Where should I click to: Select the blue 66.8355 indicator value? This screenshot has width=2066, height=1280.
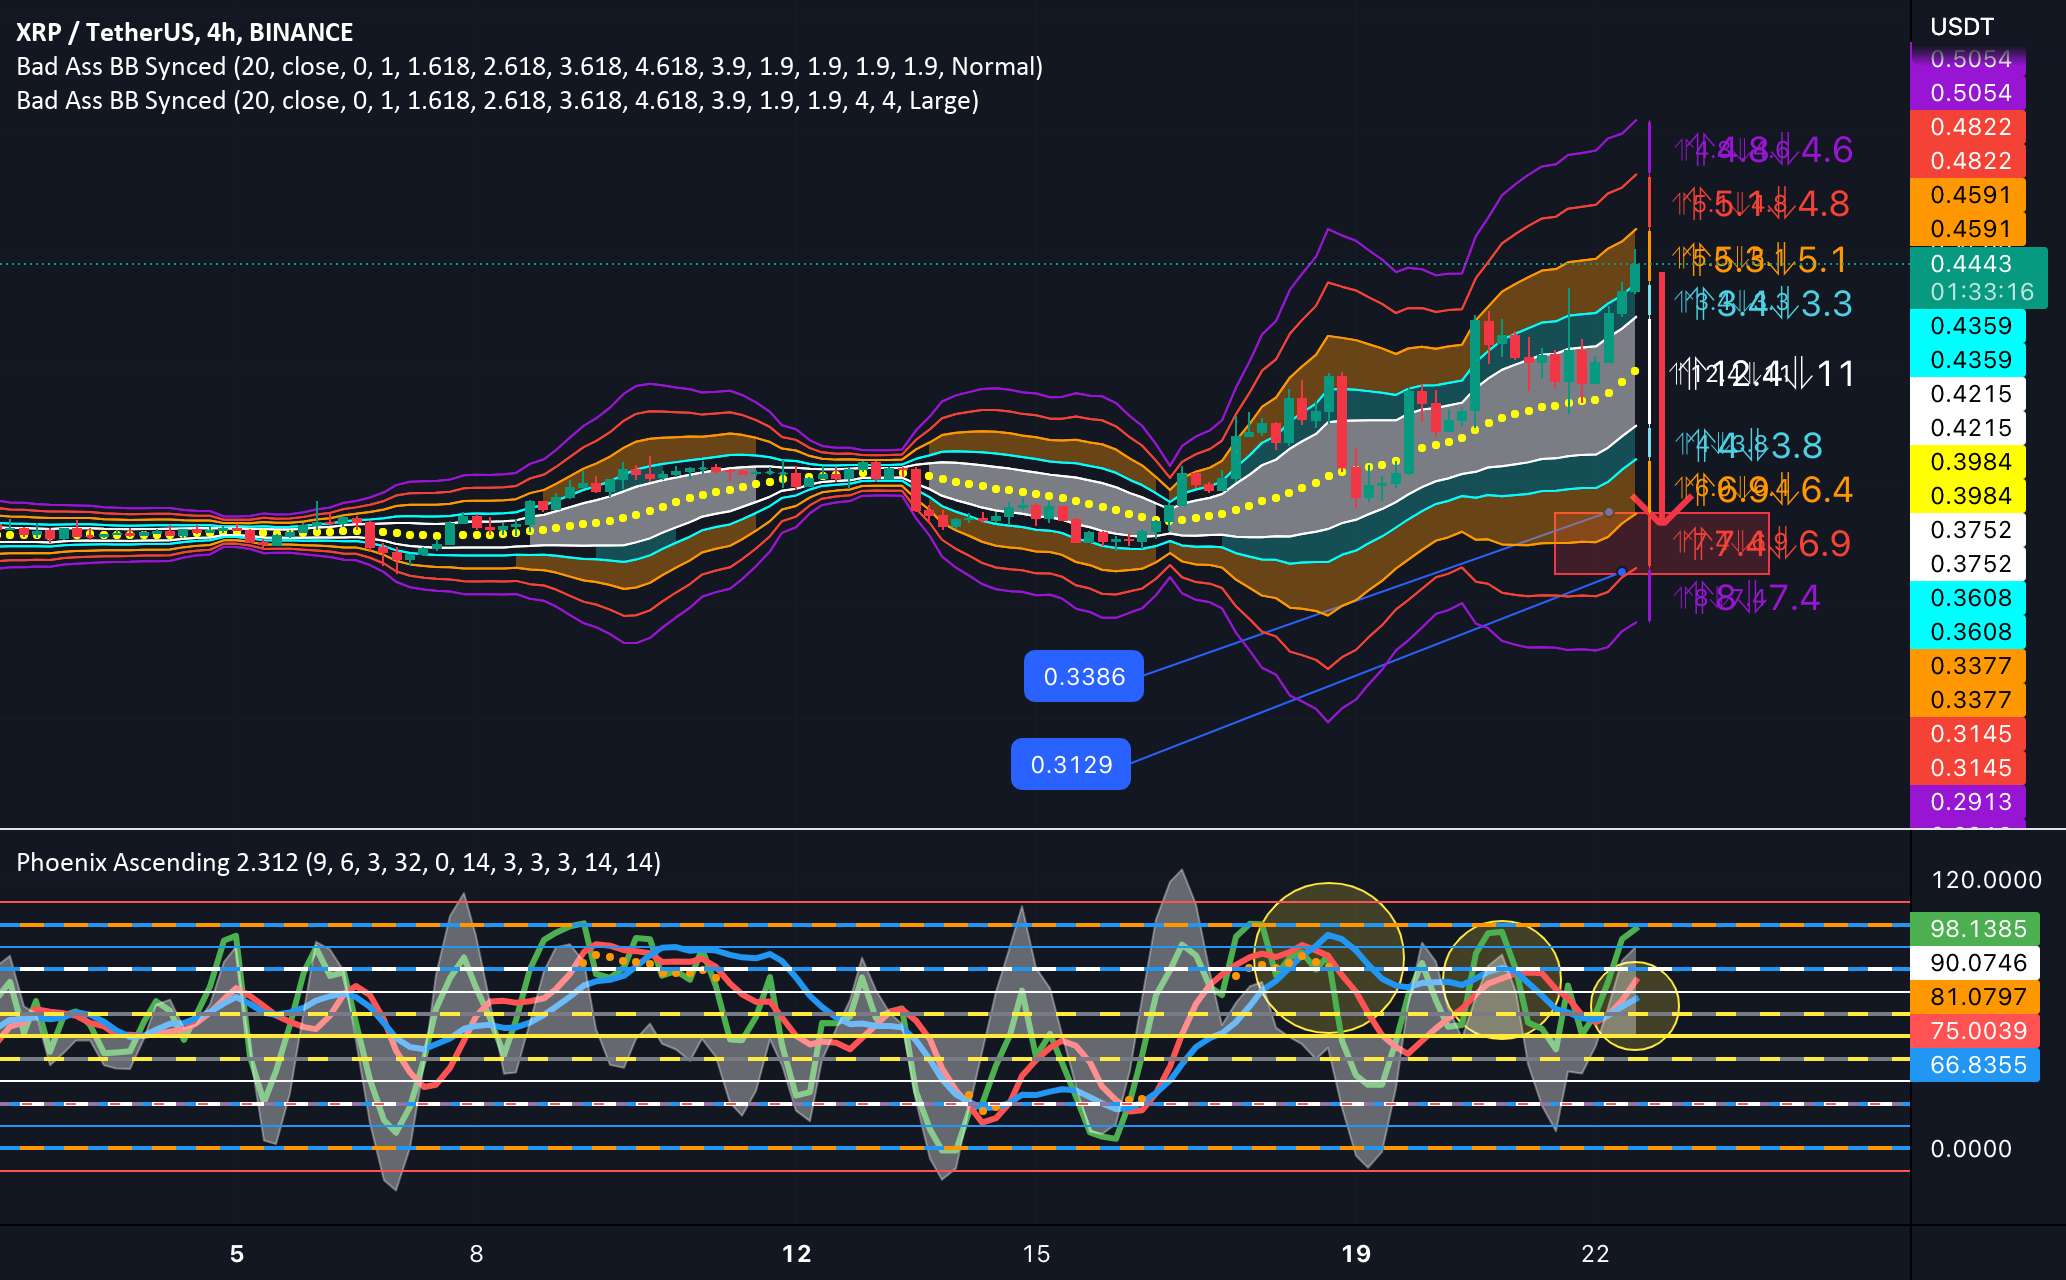click(1976, 1065)
